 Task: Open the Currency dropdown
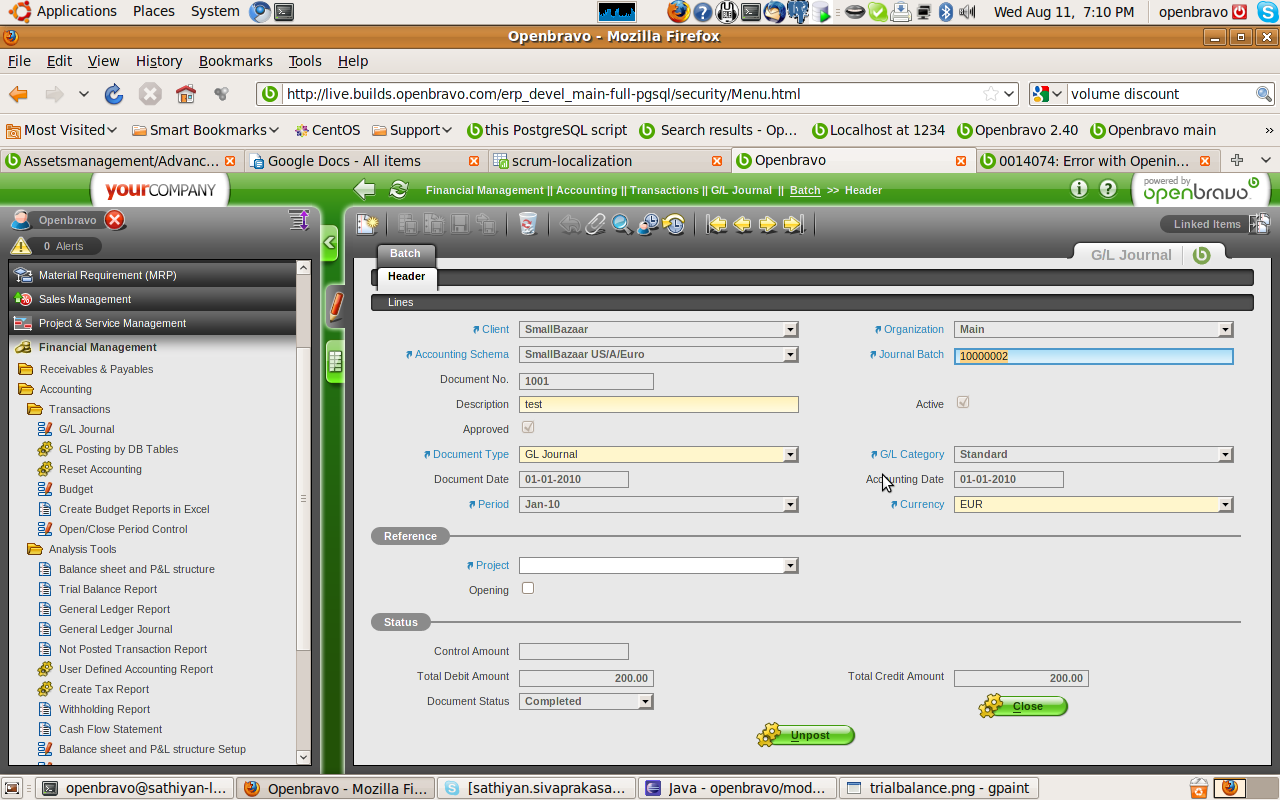pyautogui.click(x=1225, y=505)
